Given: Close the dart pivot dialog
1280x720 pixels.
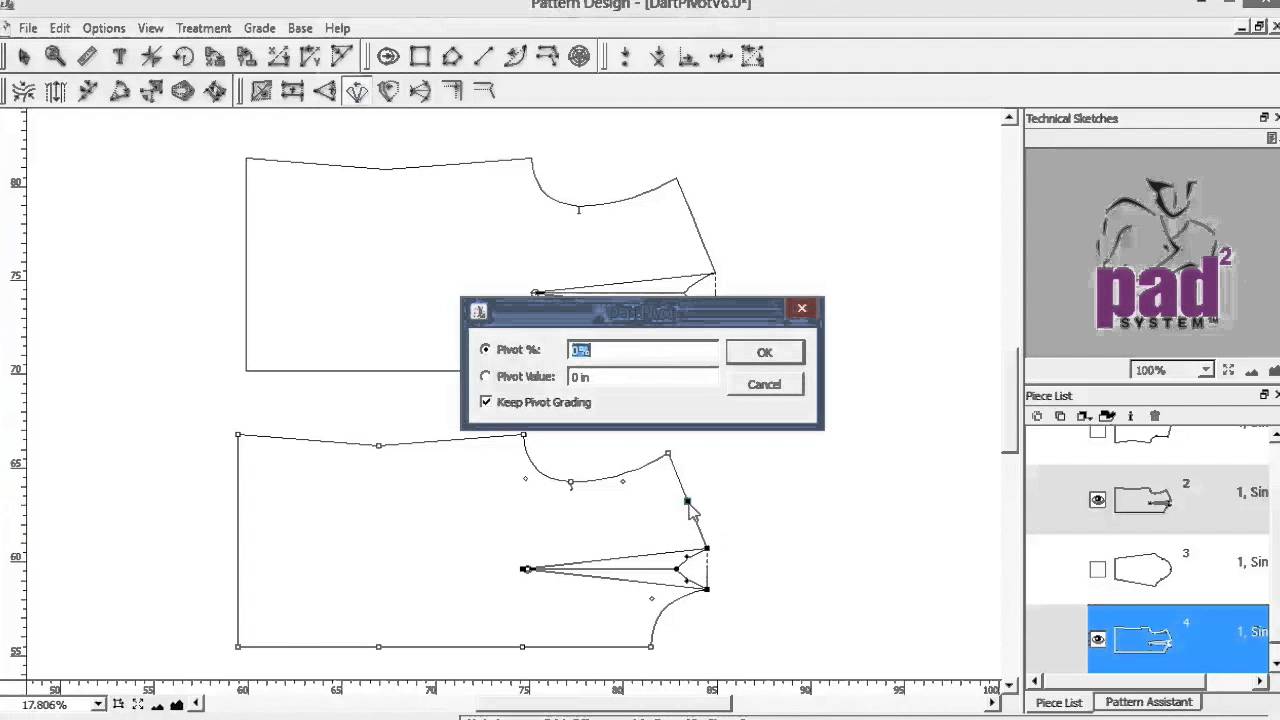Looking at the screenshot, I should click(x=802, y=309).
